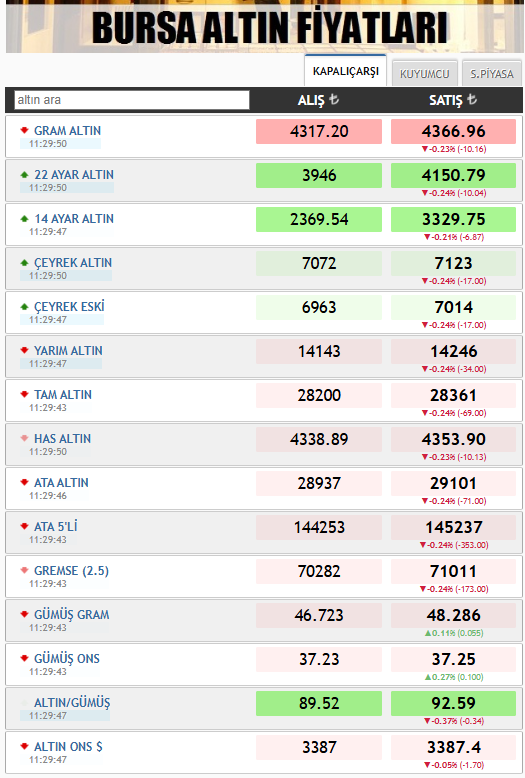Open the KUYUMCU tab
The height and width of the screenshot is (778, 525).
(424, 74)
